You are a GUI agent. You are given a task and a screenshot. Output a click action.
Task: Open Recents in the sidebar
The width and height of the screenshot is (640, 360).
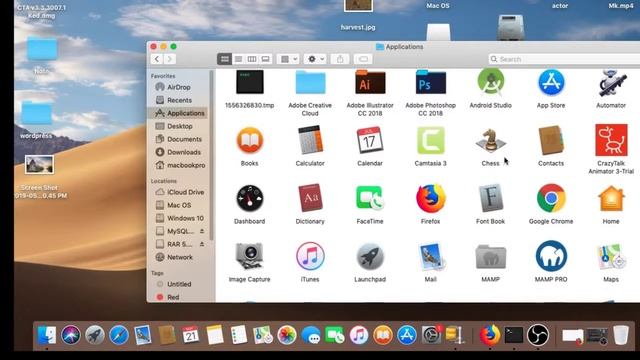click(179, 100)
